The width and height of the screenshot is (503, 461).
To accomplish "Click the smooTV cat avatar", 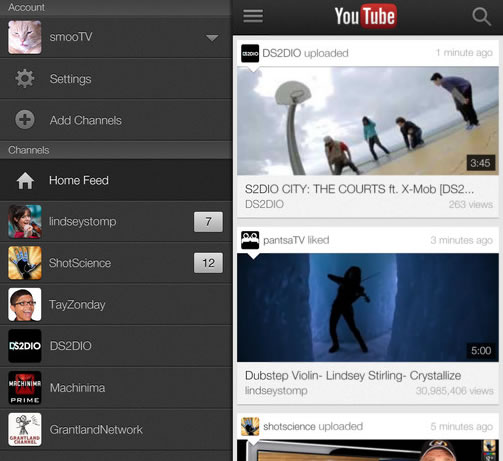I will (x=25, y=37).
